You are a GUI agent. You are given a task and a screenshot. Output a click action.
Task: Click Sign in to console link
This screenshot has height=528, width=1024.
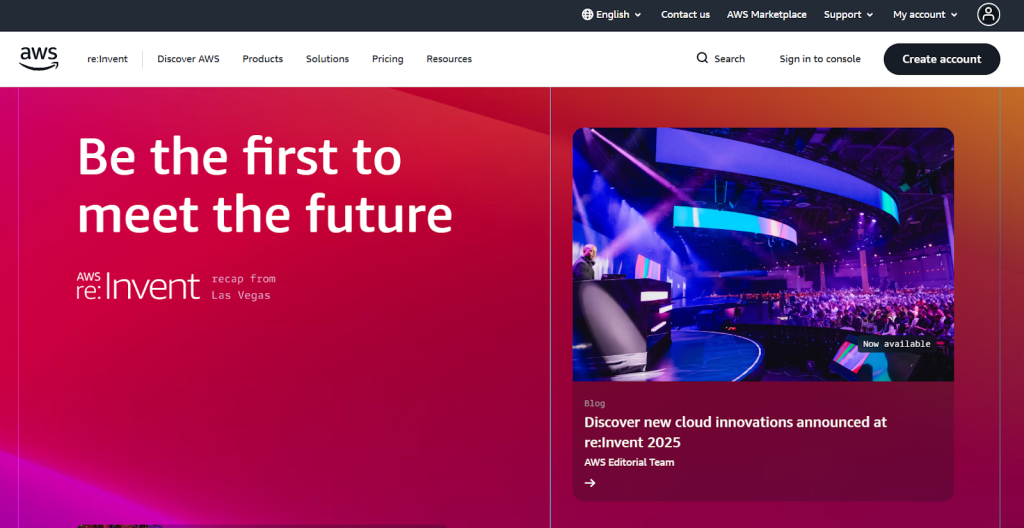(x=820, y=59)
